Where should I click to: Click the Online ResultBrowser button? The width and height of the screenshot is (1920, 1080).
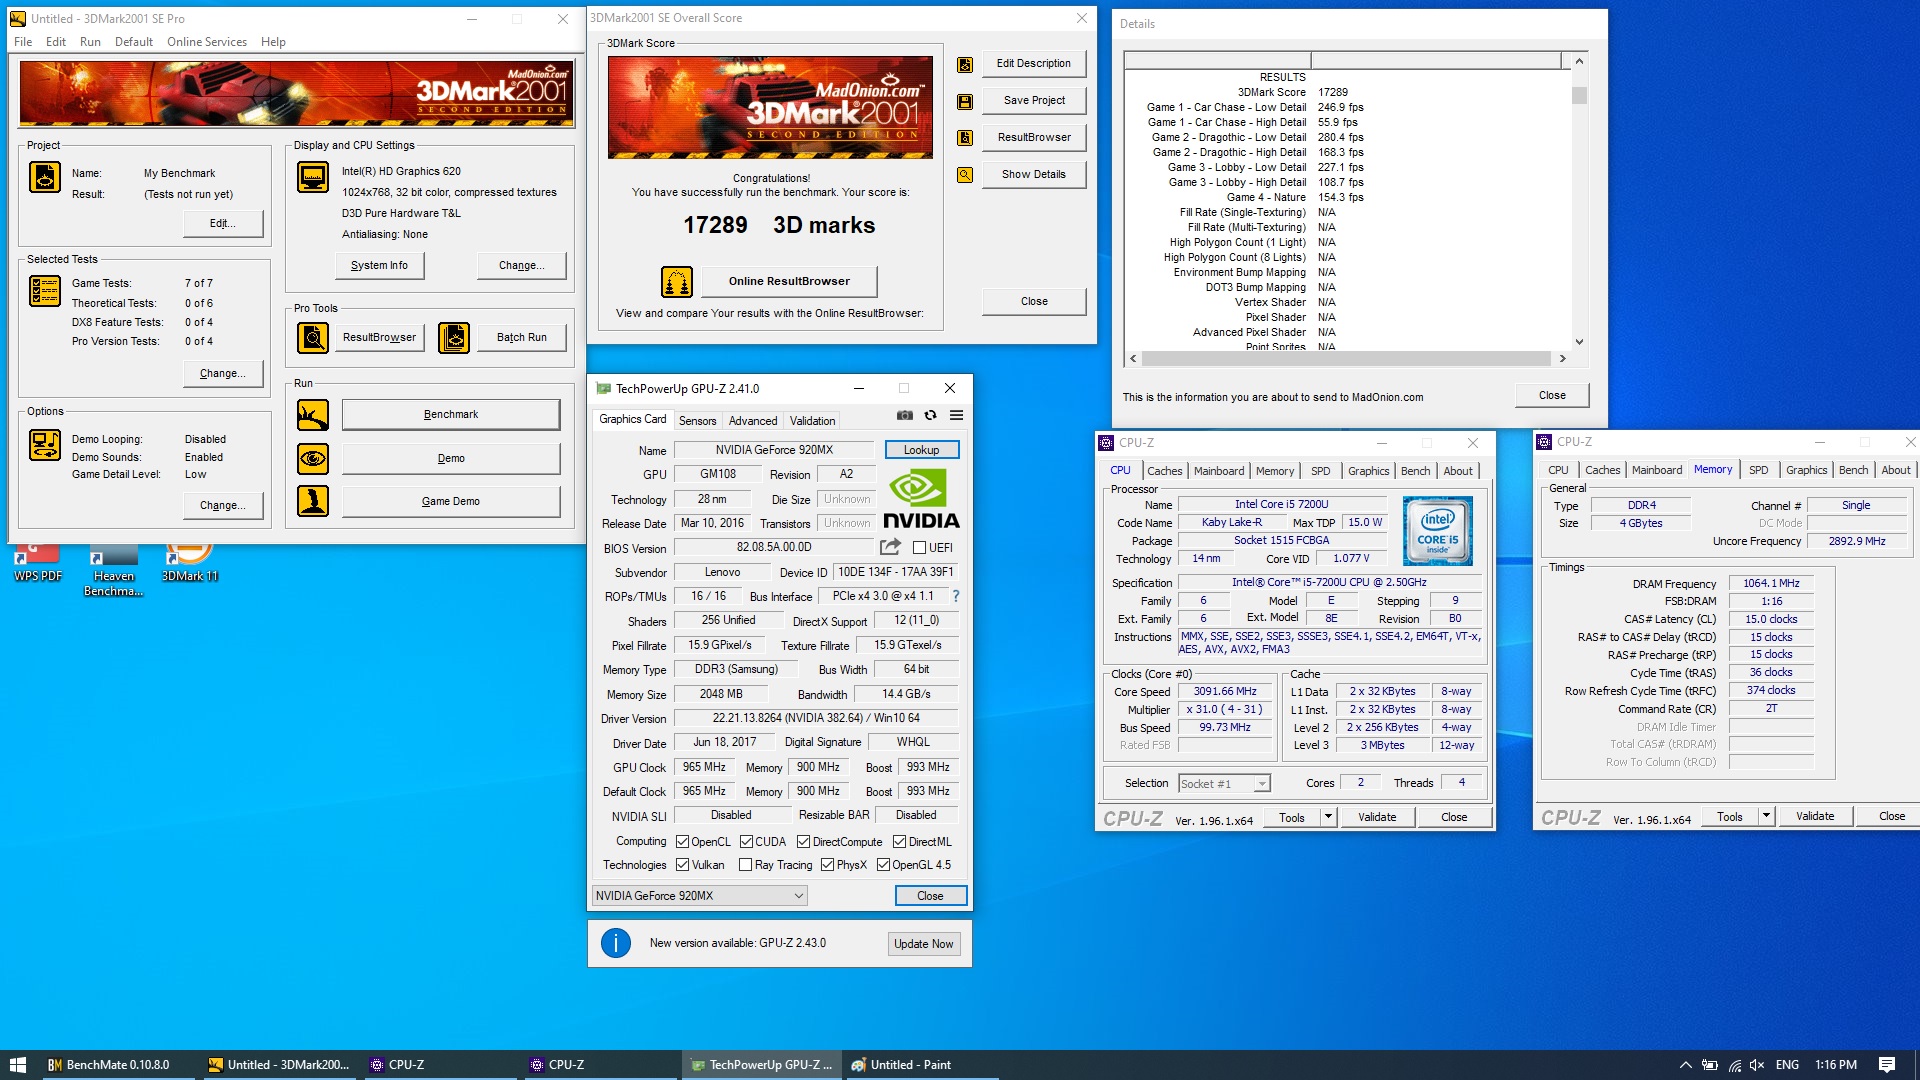(789, 282)
